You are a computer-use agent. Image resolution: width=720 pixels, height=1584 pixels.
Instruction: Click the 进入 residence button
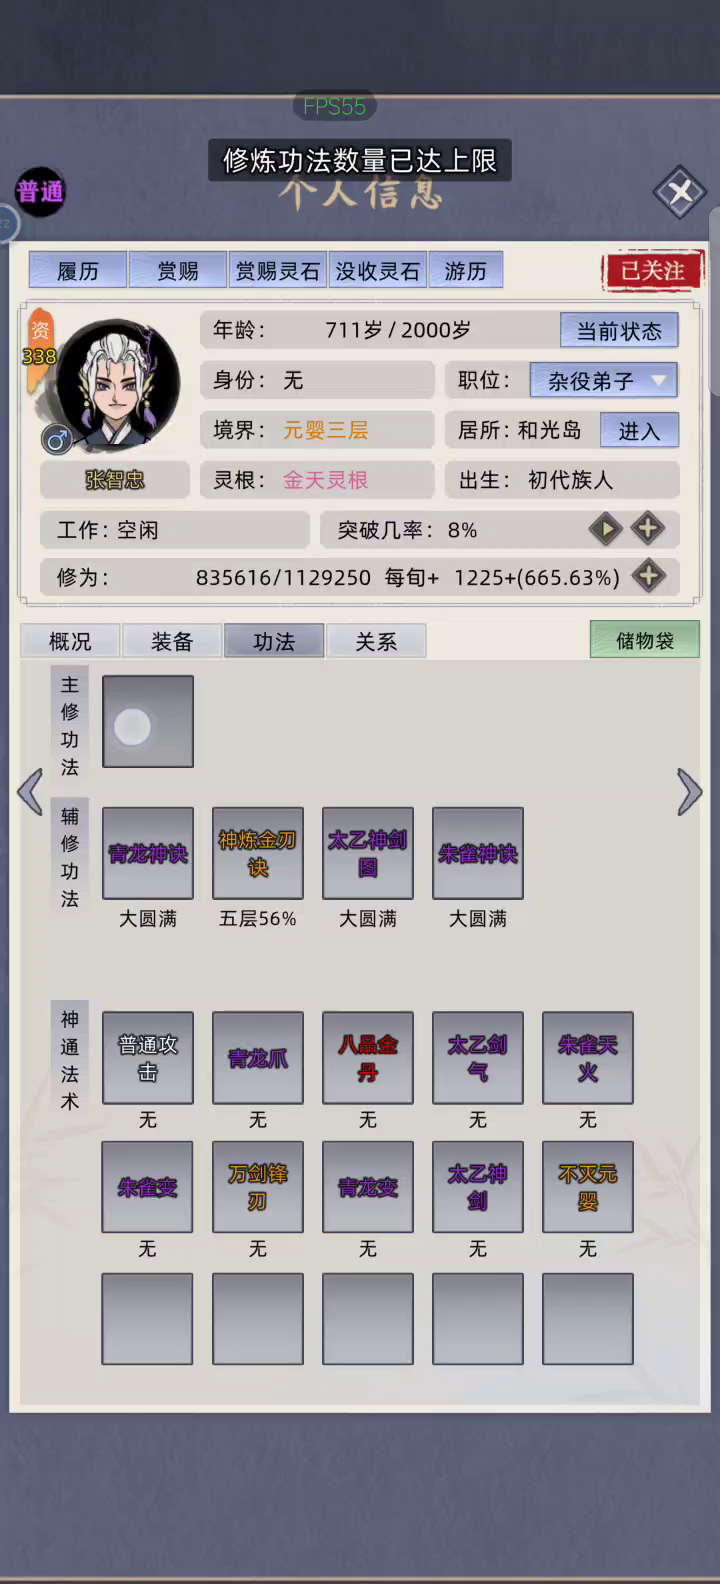[639, 430]
